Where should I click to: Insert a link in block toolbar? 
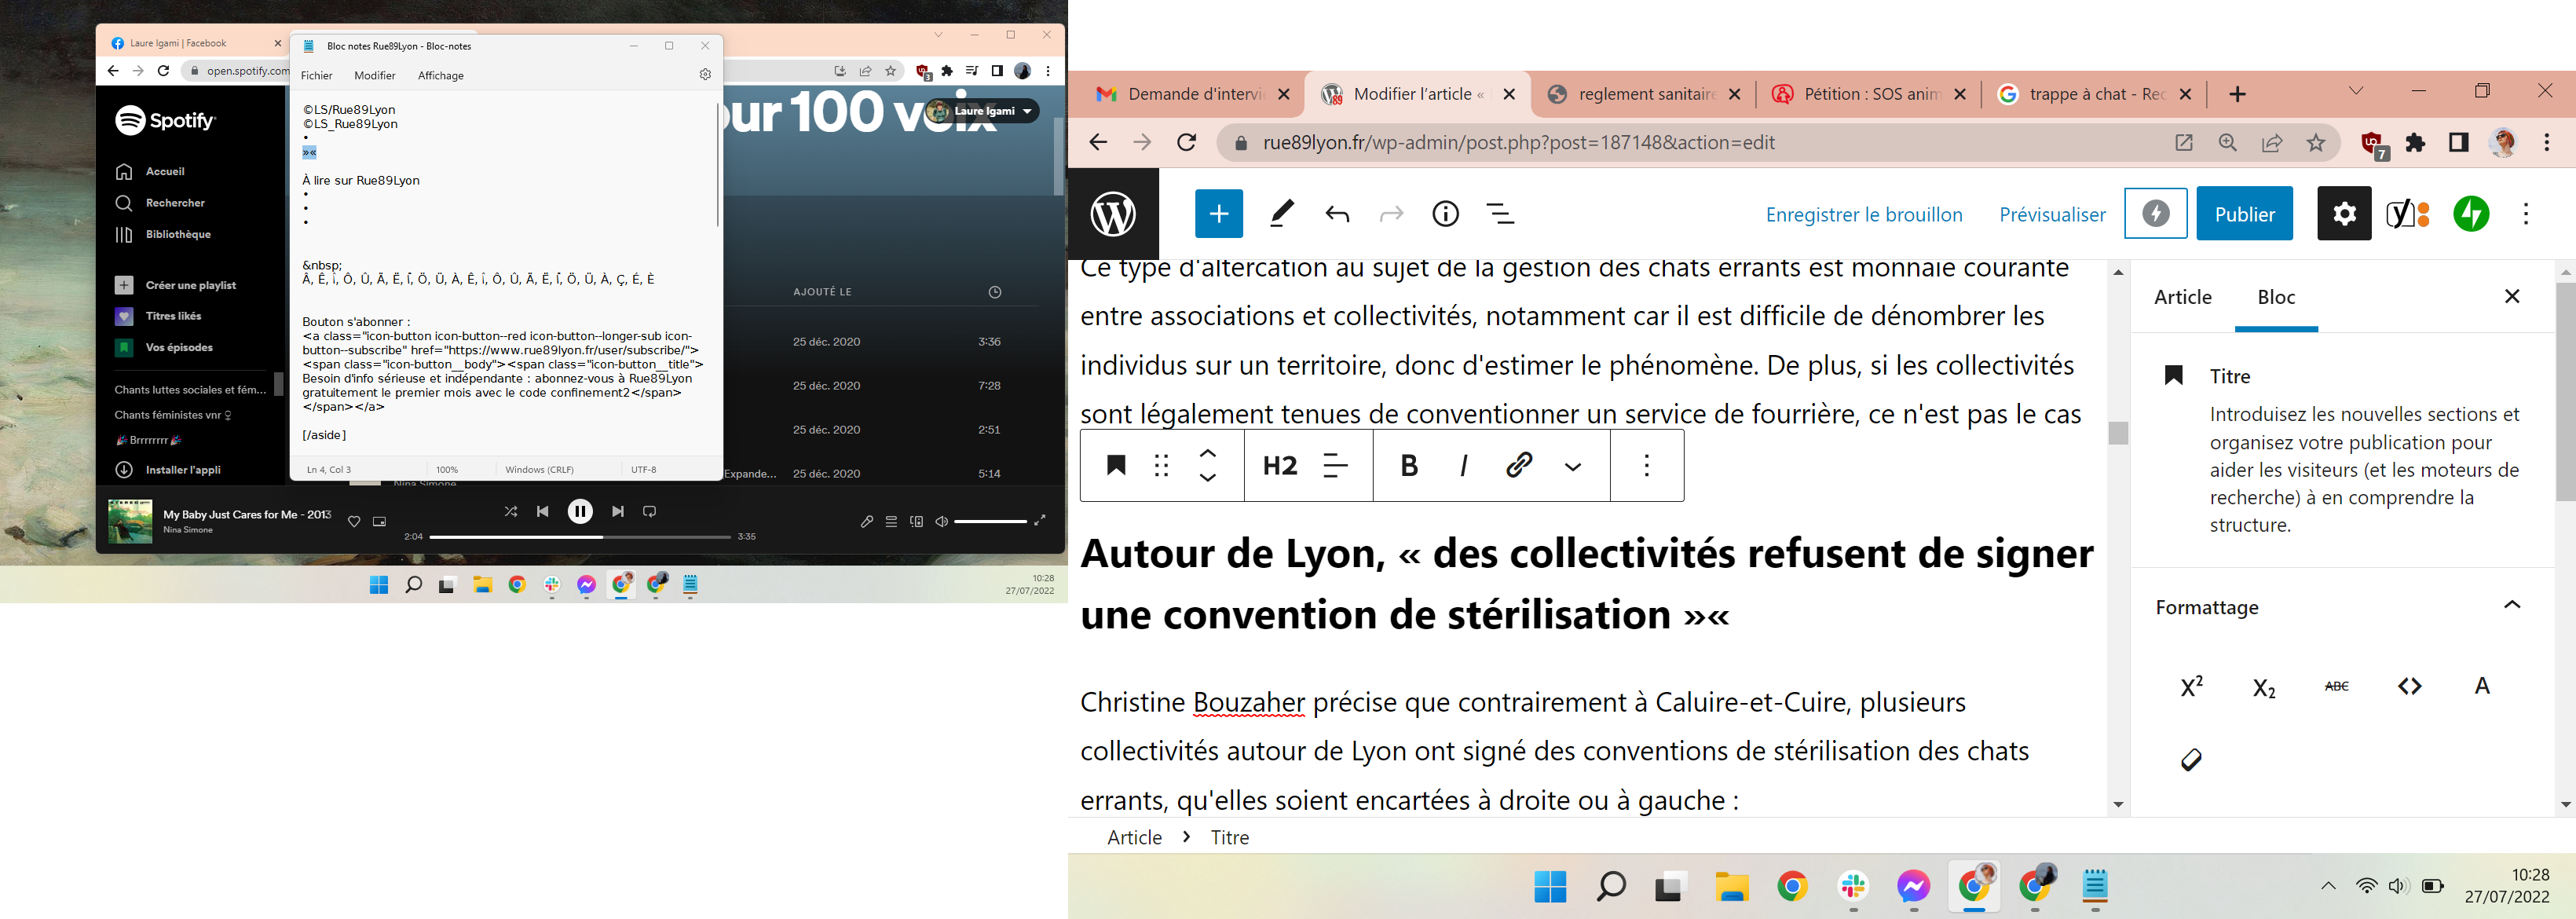coord(1519,465)
